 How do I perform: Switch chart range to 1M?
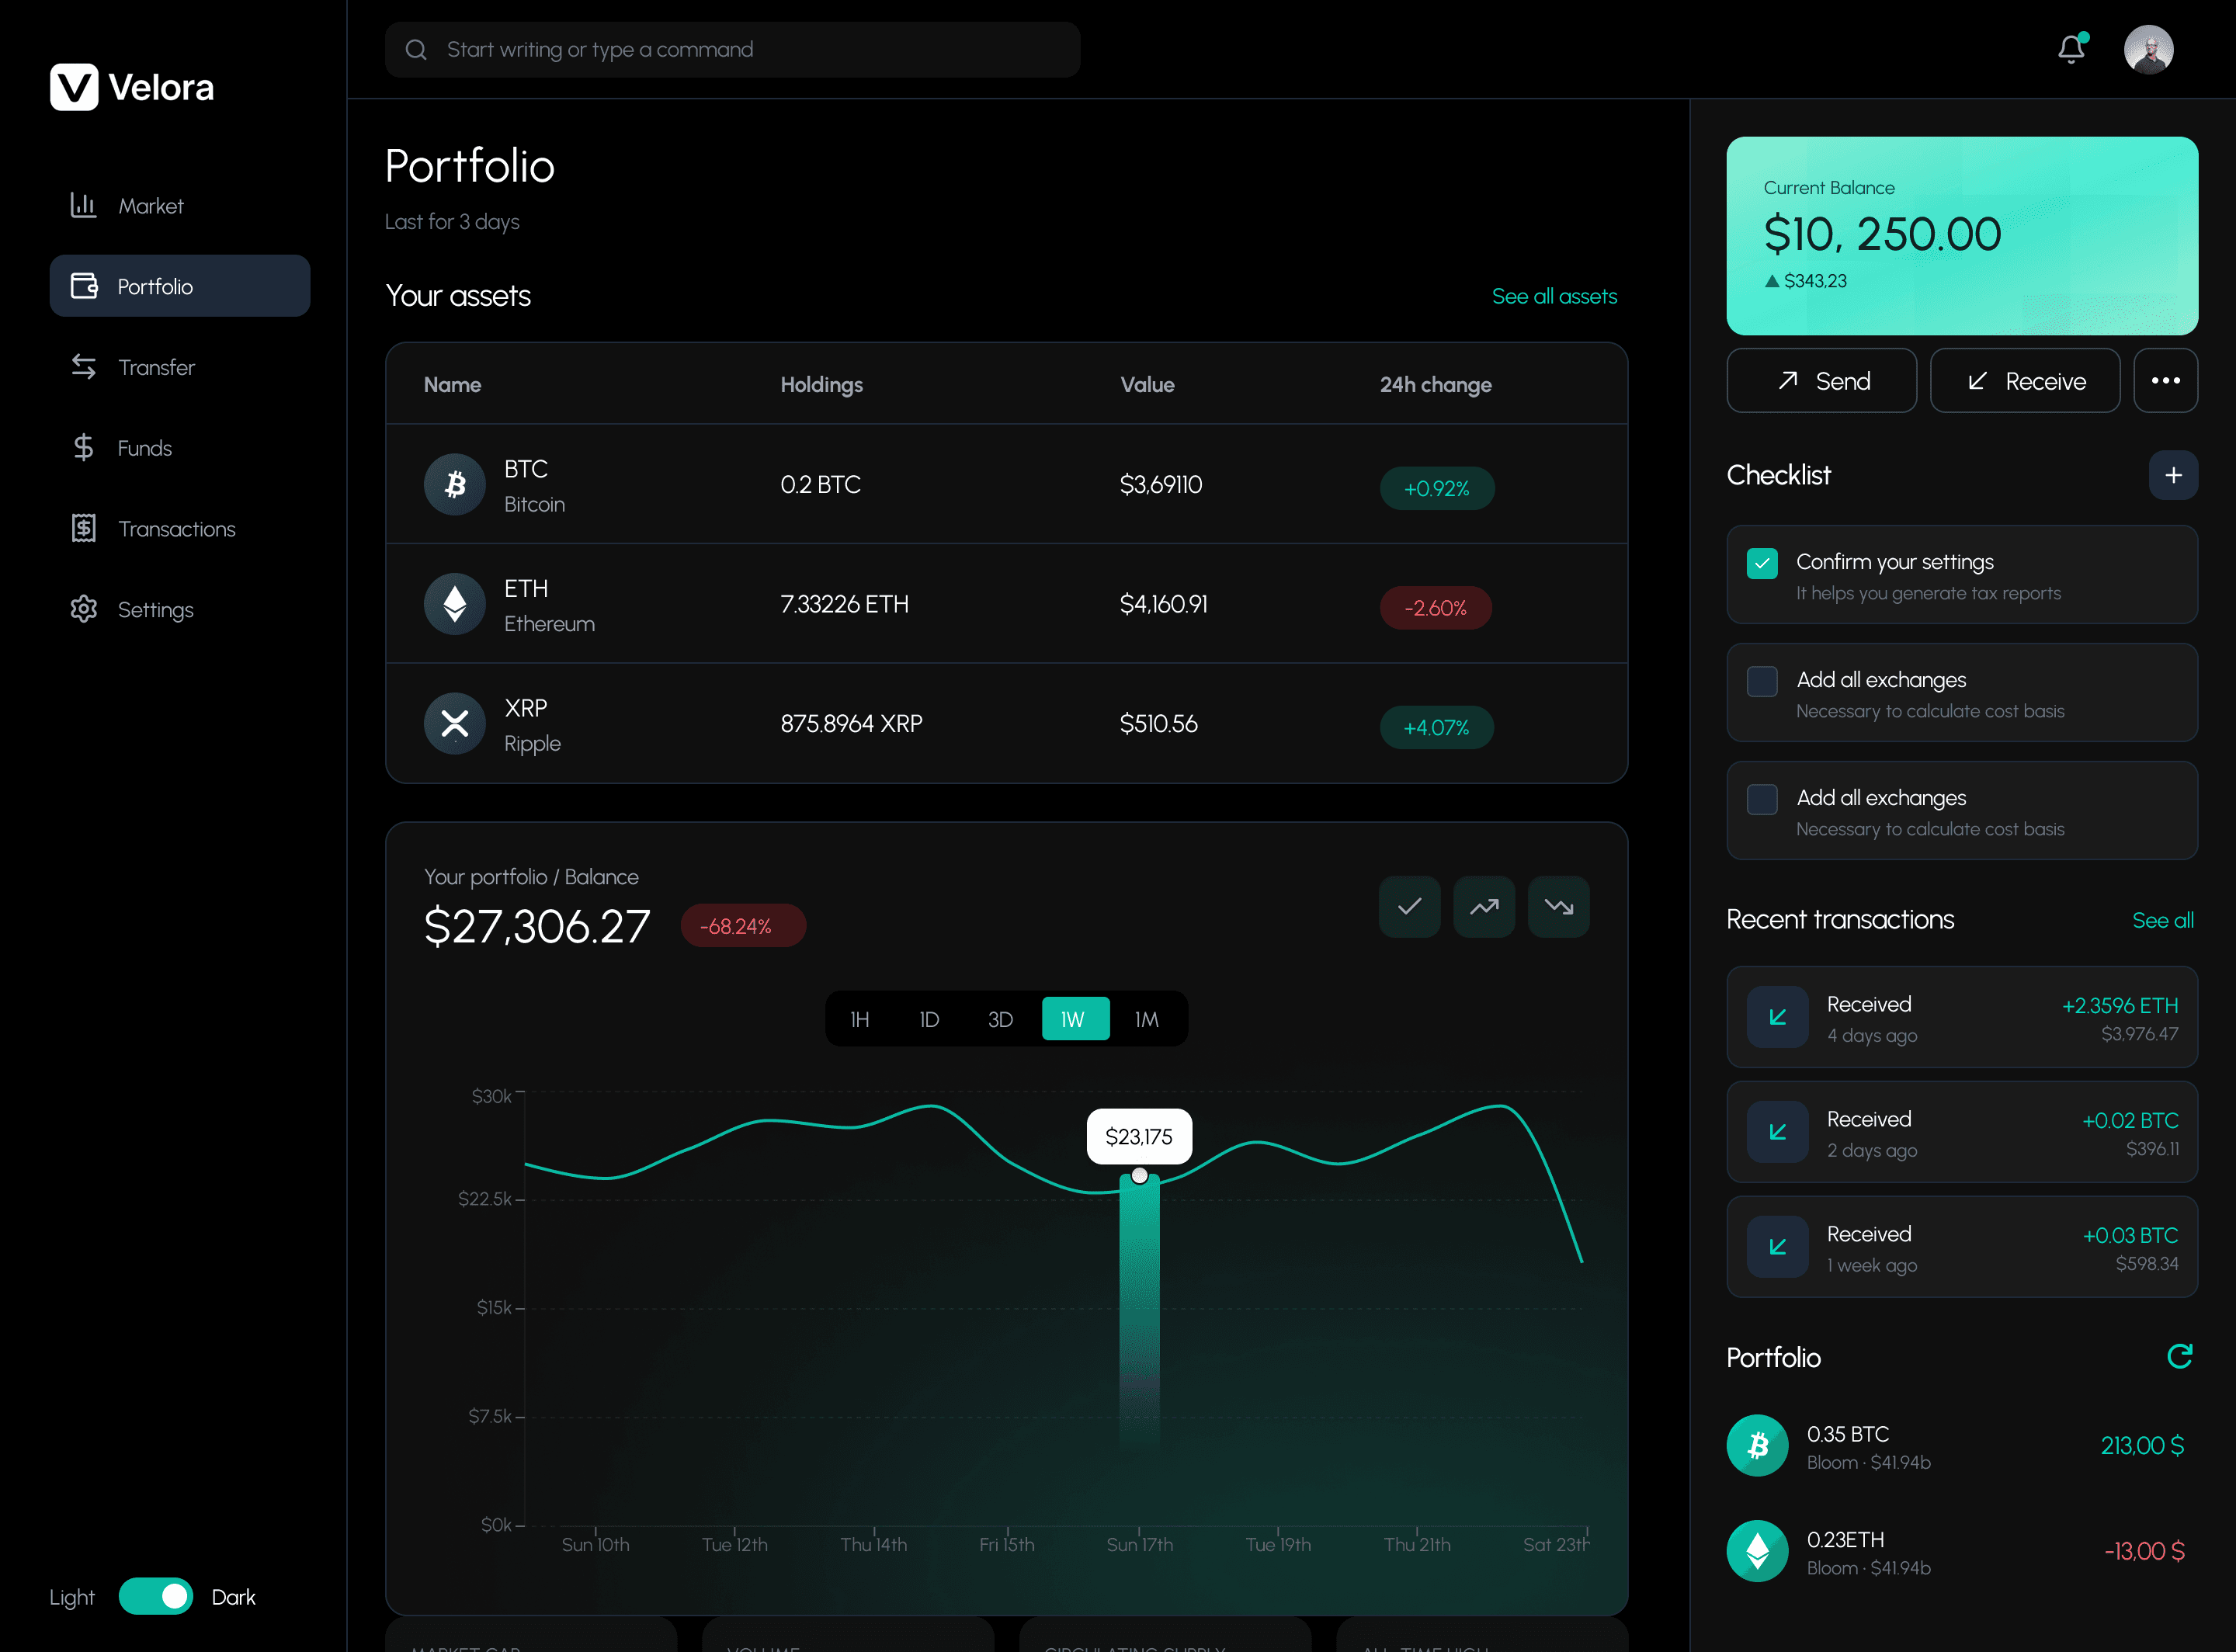[1146, 1019]
